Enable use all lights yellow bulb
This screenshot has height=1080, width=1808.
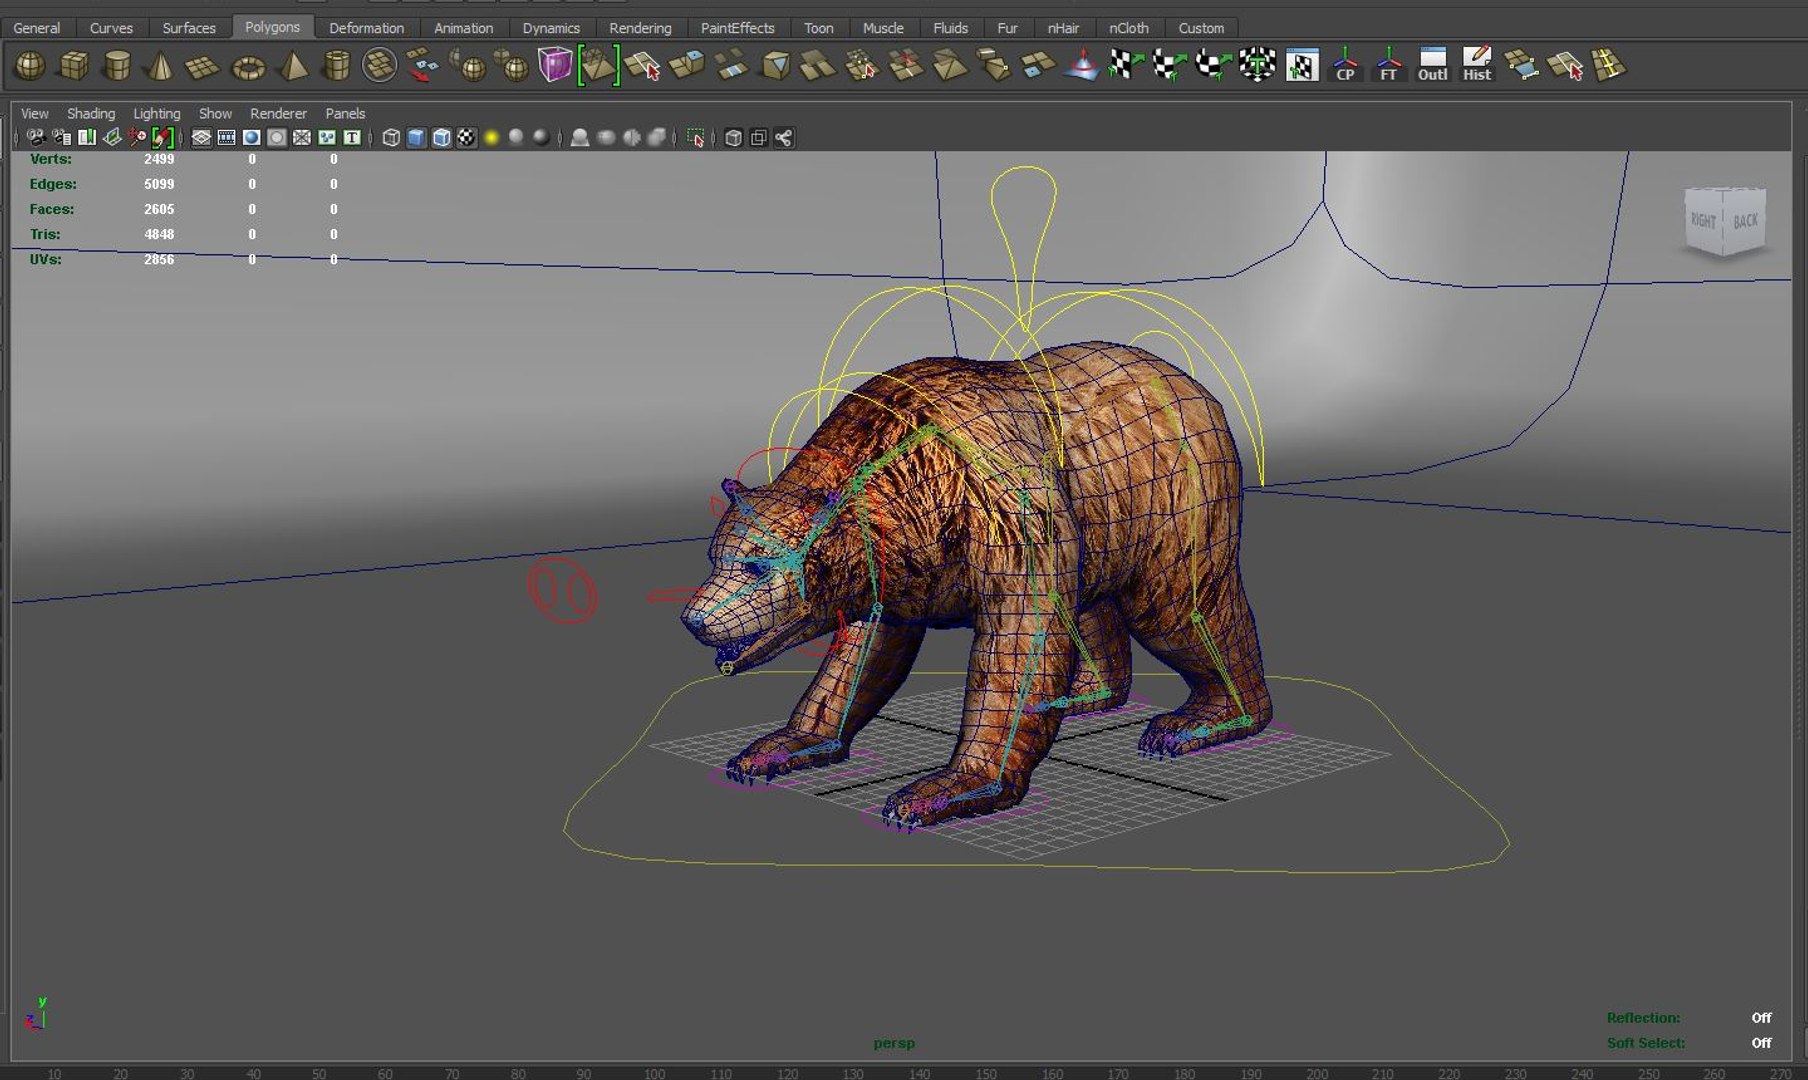click(491, 138)
